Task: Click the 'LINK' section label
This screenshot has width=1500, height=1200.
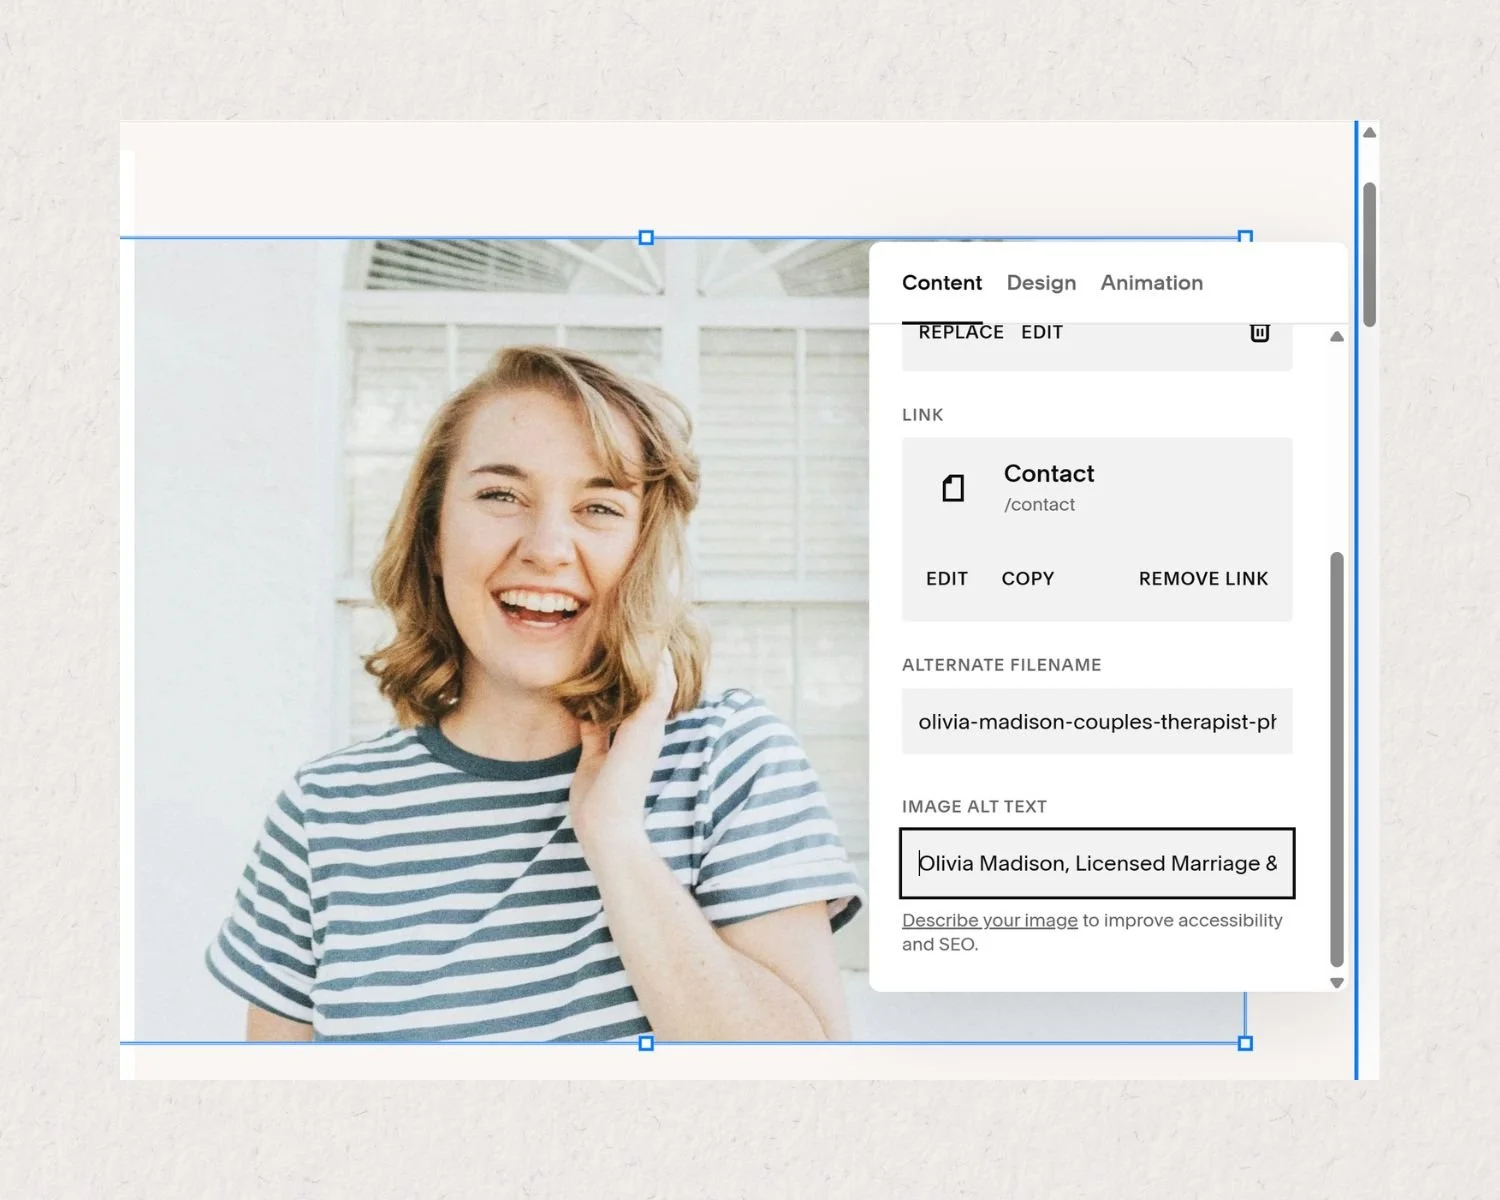Action: click(x=922, y=415)
